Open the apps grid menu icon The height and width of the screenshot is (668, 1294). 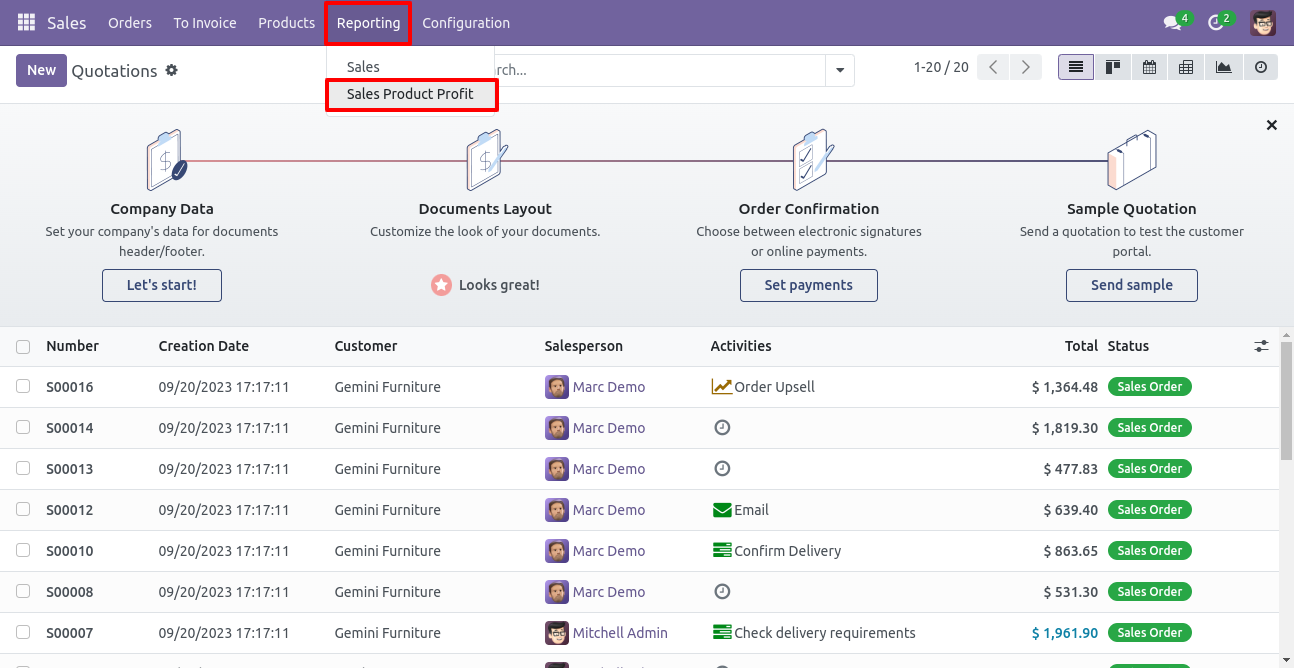(x=26, y=22)
